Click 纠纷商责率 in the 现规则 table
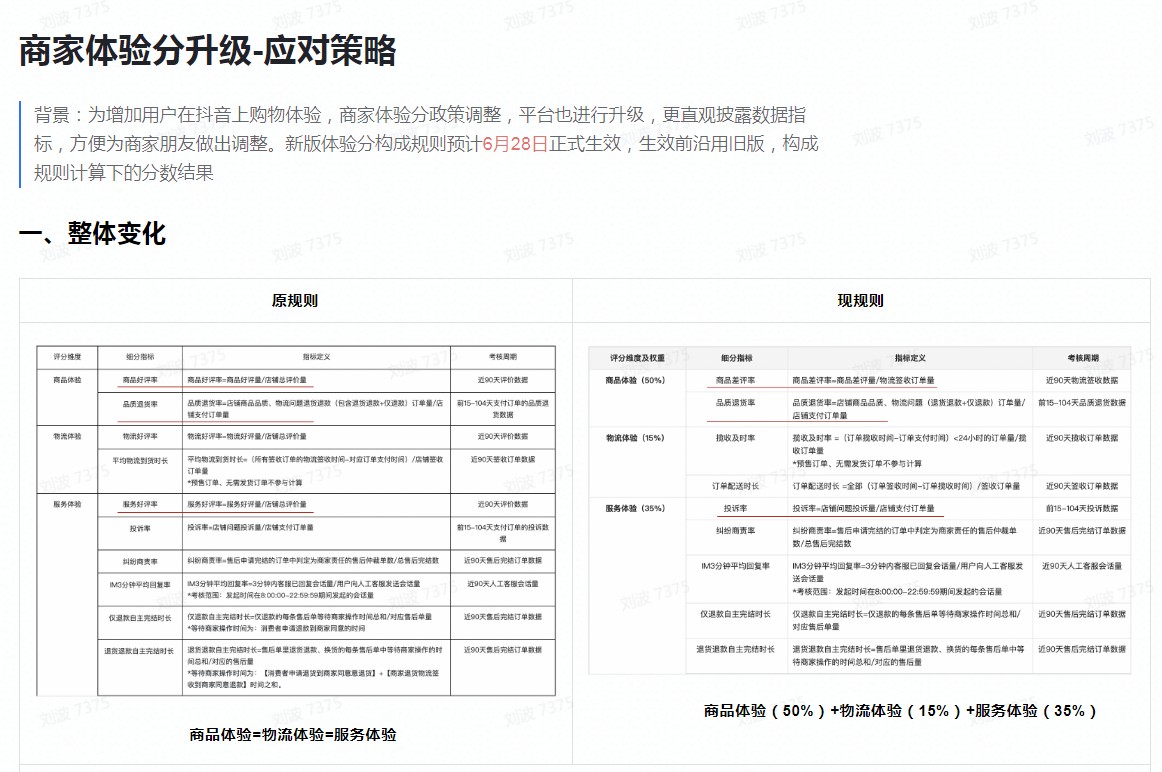The height and width of the screenshot is (772, 1162). (x=735, y=531)
